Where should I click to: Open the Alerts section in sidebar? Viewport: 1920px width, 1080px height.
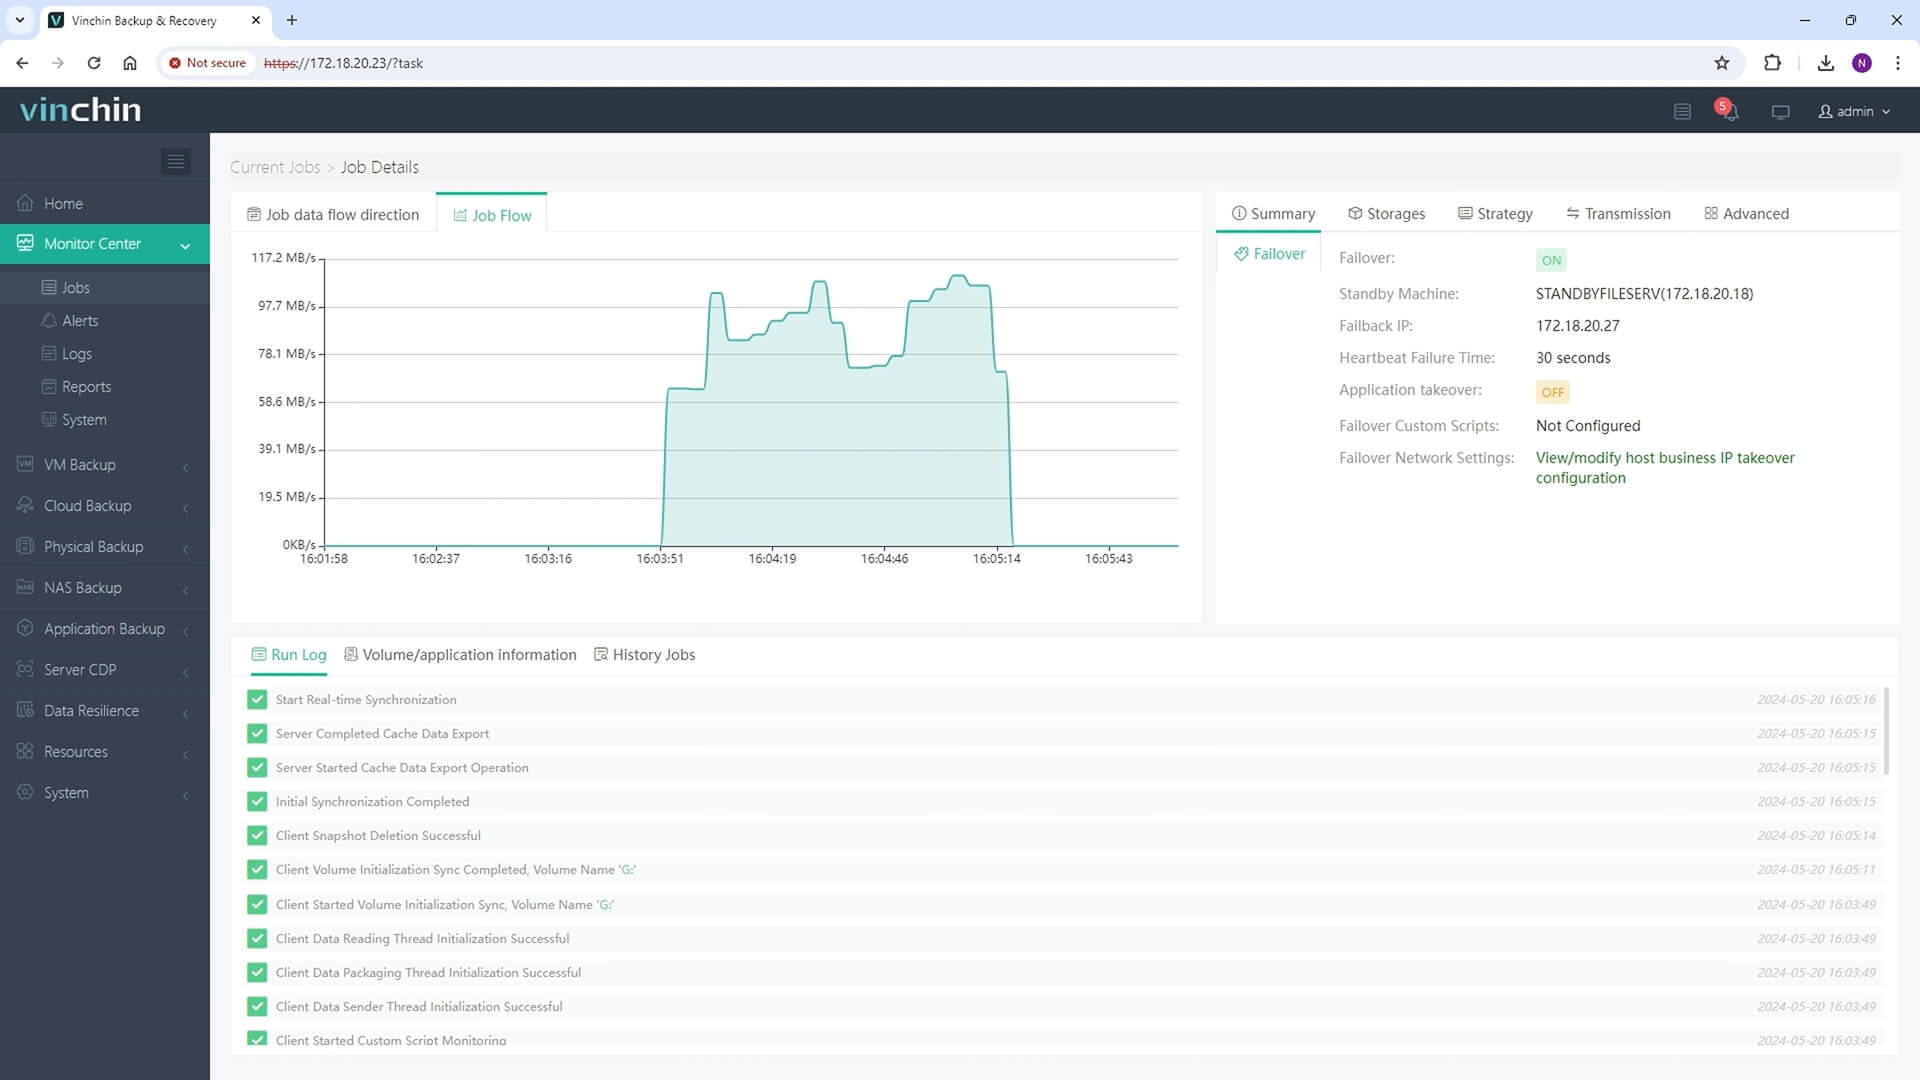[79, 320]
